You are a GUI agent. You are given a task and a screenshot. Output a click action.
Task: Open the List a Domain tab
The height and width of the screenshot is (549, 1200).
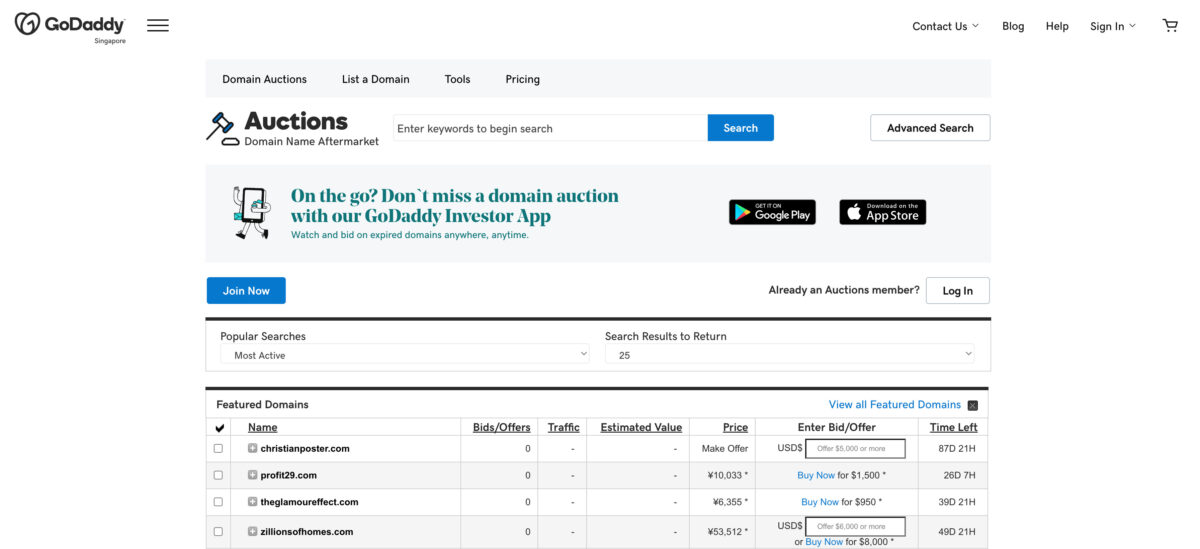(375, 79)
